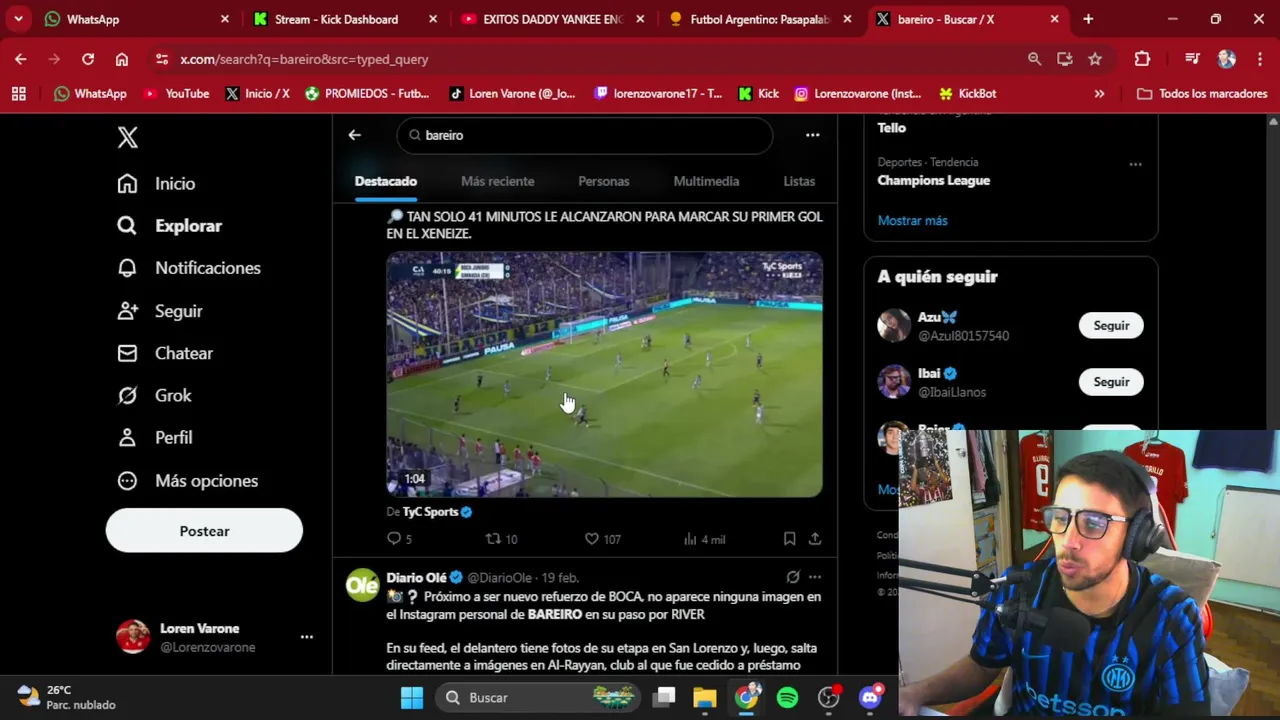
Task: Click the address bar URL
Action: coord(304,59)
